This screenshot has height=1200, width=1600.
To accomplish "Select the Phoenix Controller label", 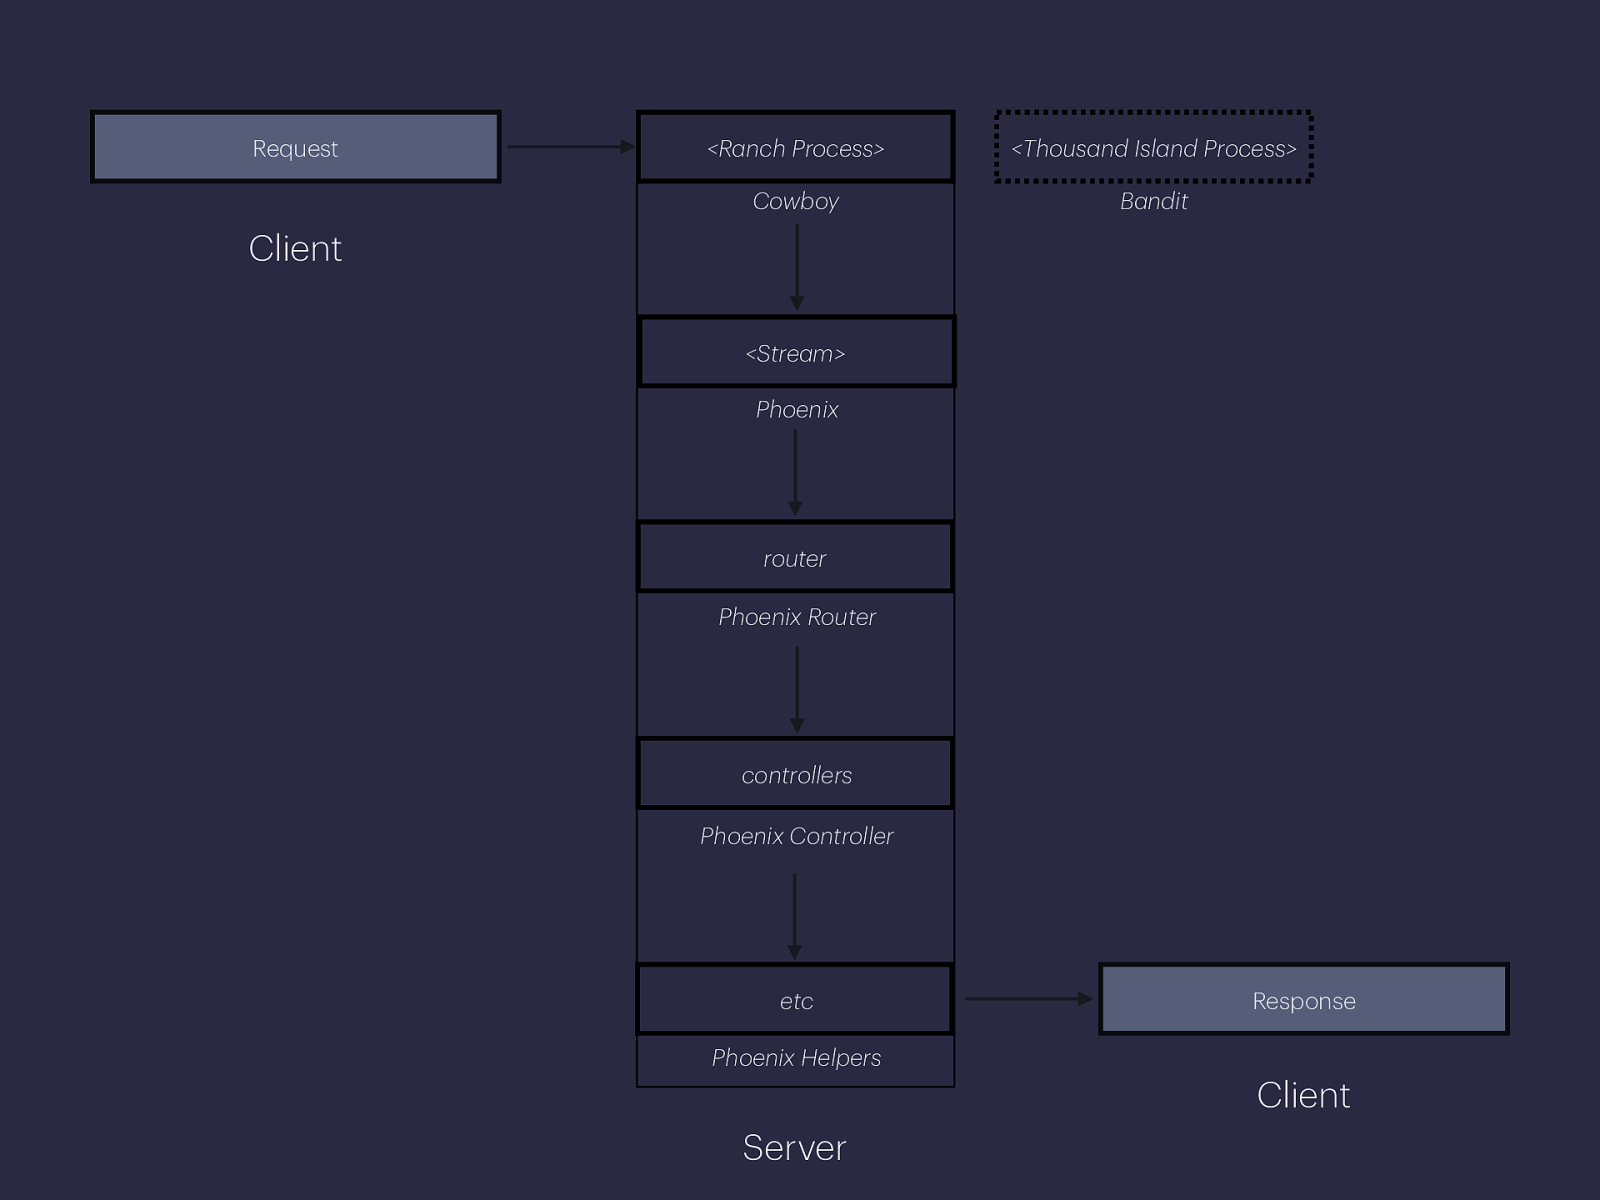I will 797,836.
